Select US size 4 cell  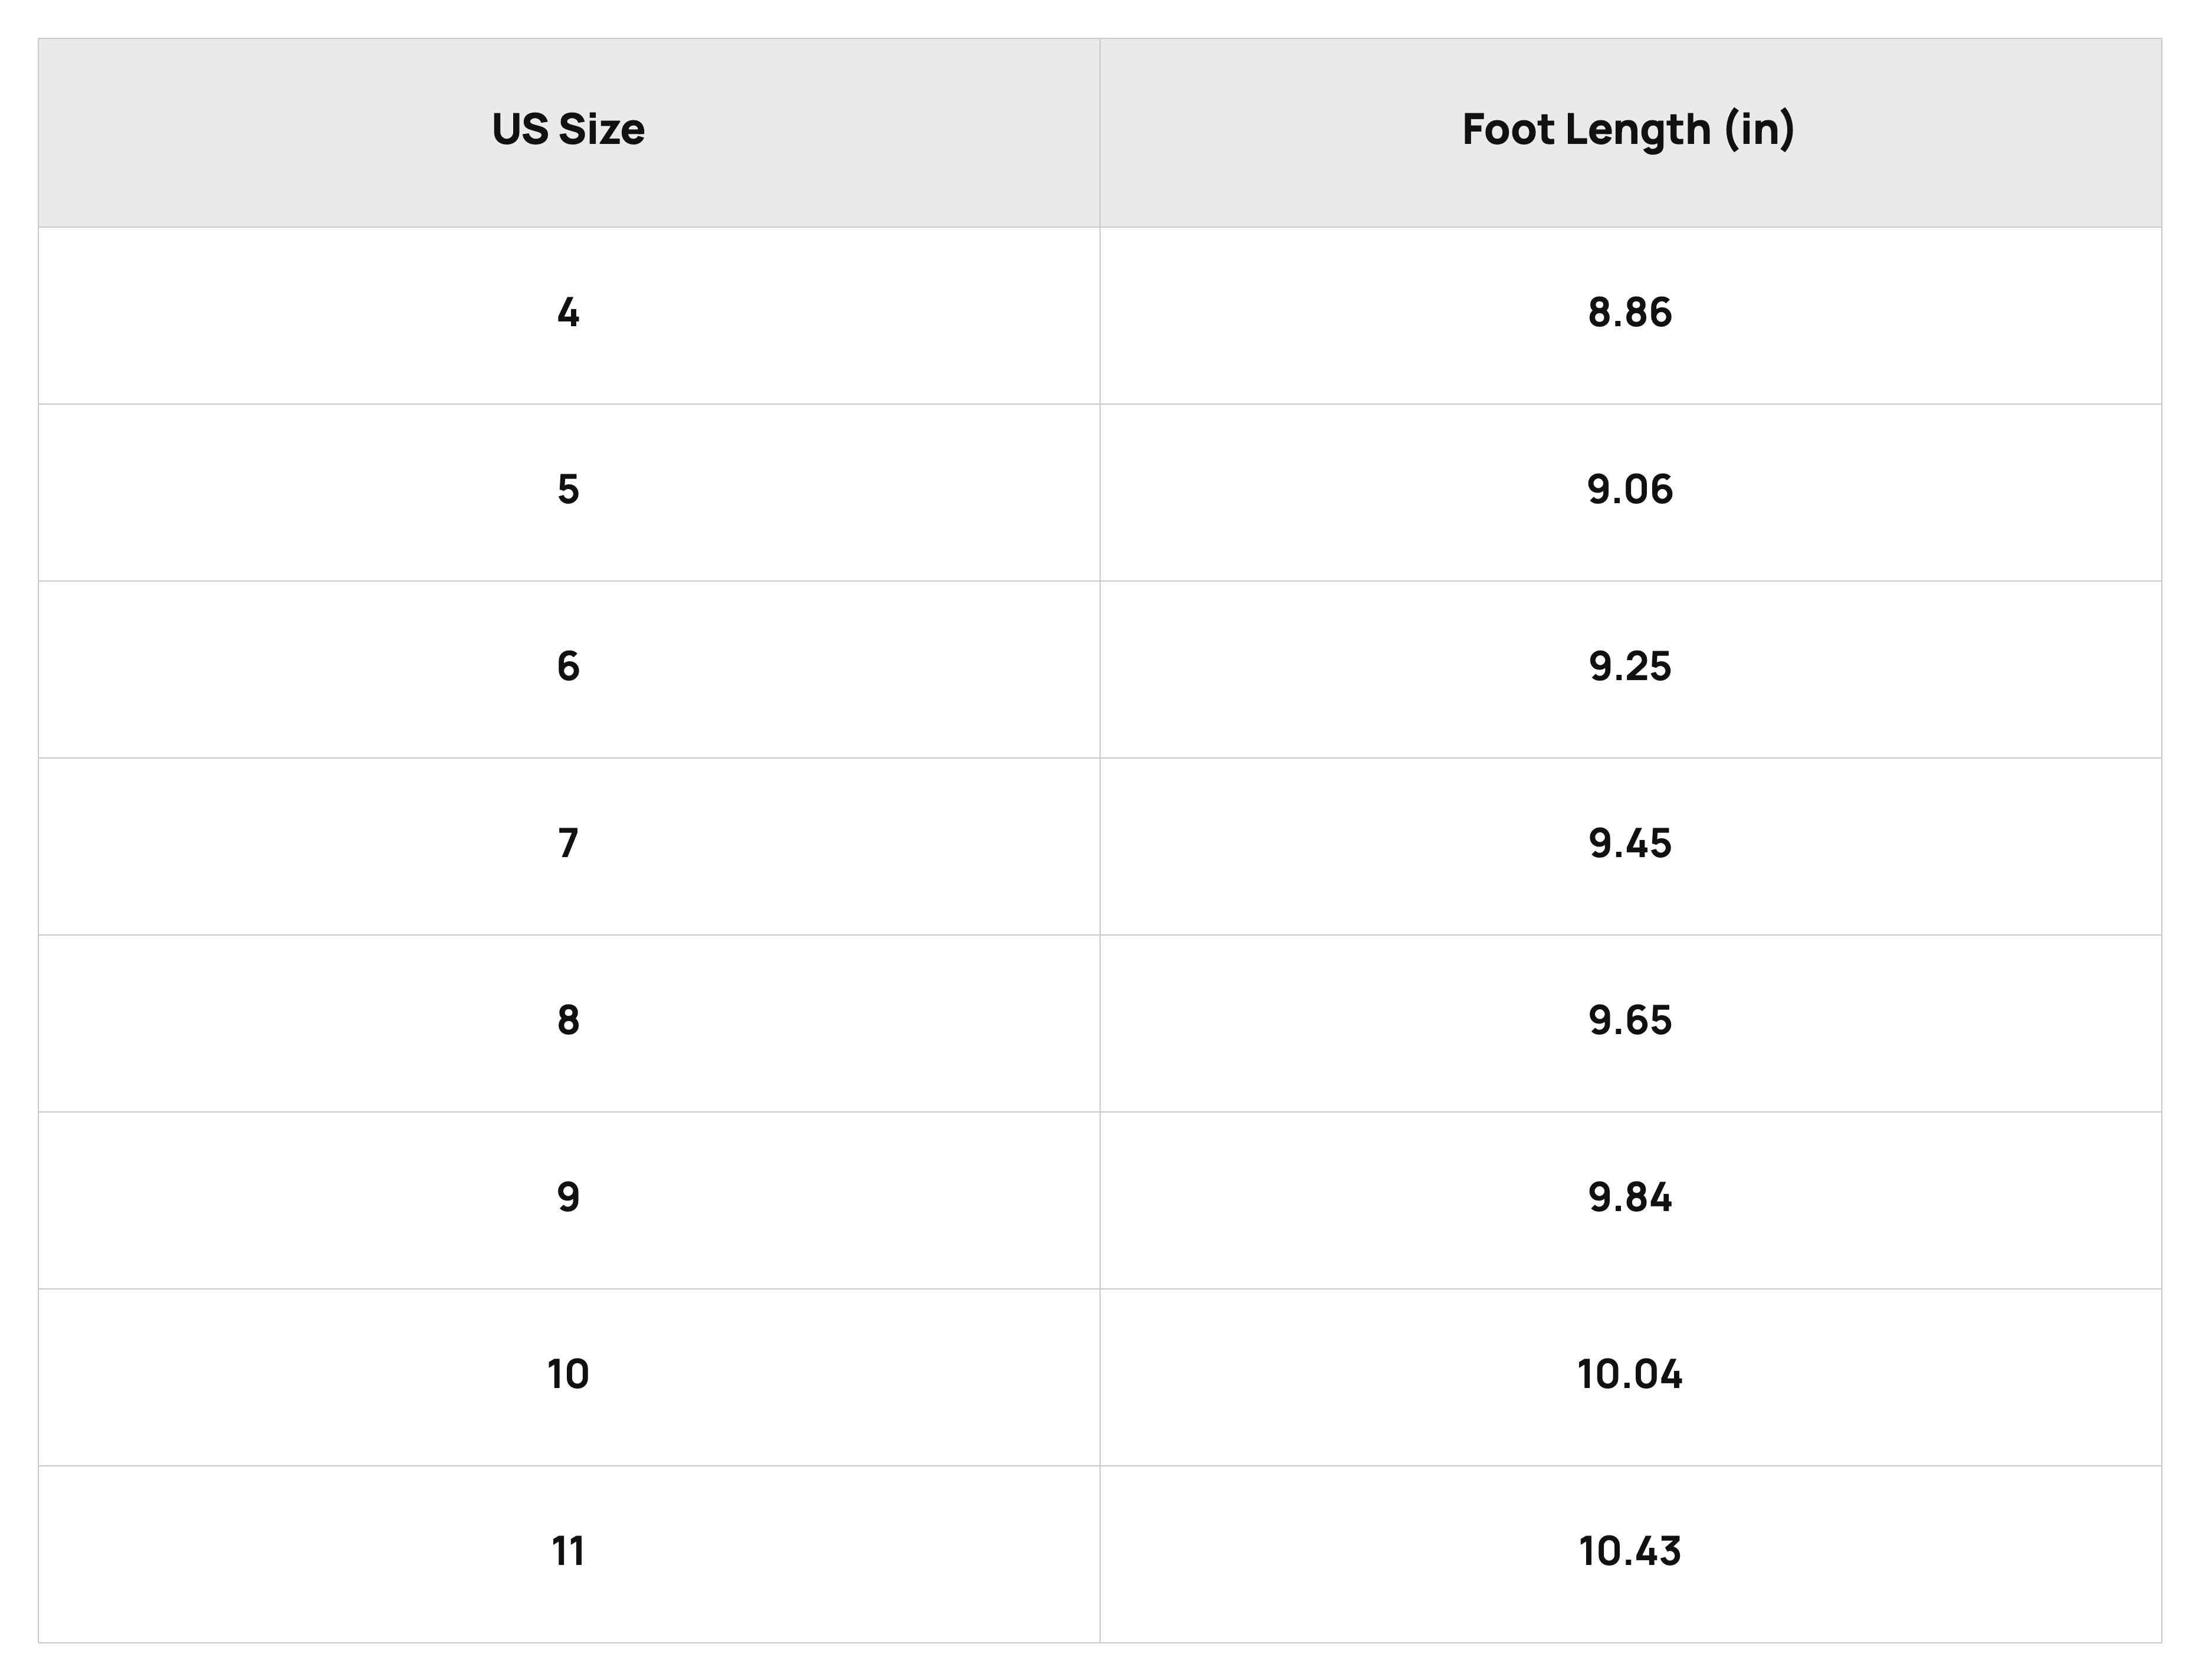568,315
